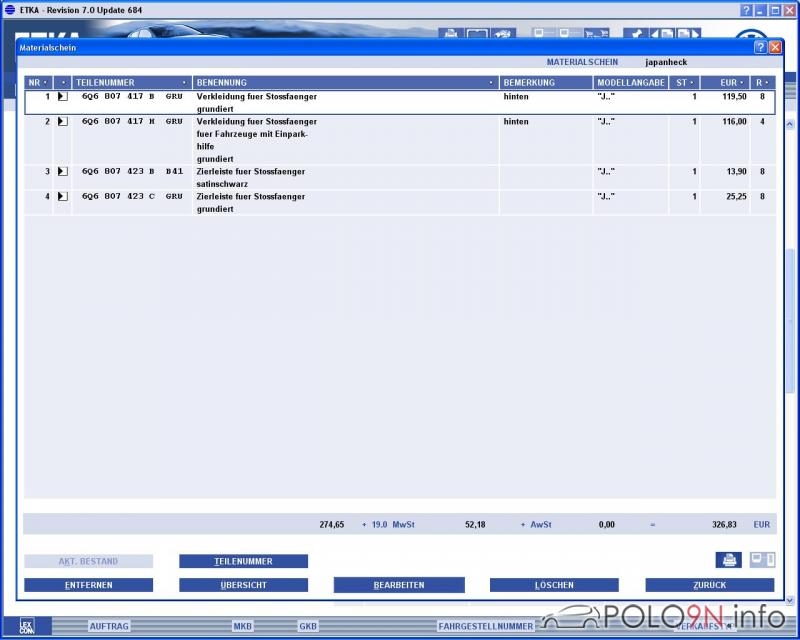Sort by the BENENNUNG column header

pos(345,82)
